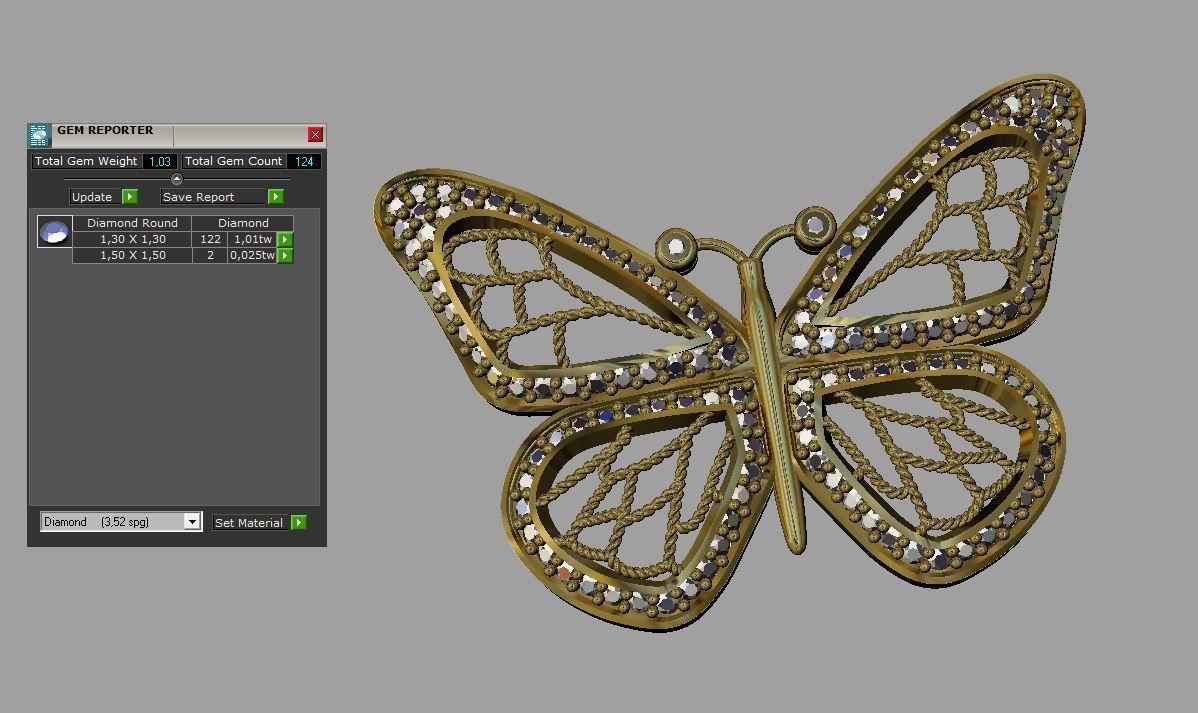Click the green arrow on the 1,30 X 1,30 row
This screenshot has width=1198, height=713.
tap(285, 239)
